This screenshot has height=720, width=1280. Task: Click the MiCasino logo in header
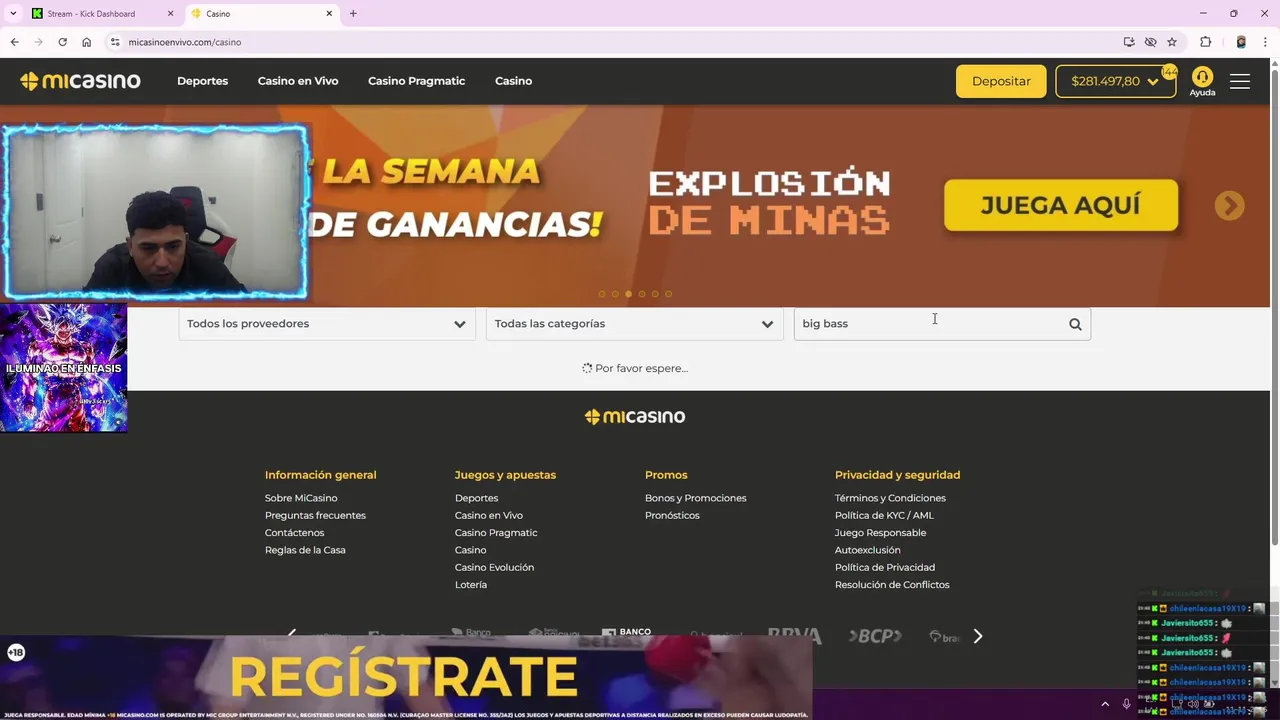tap(80, 81)
